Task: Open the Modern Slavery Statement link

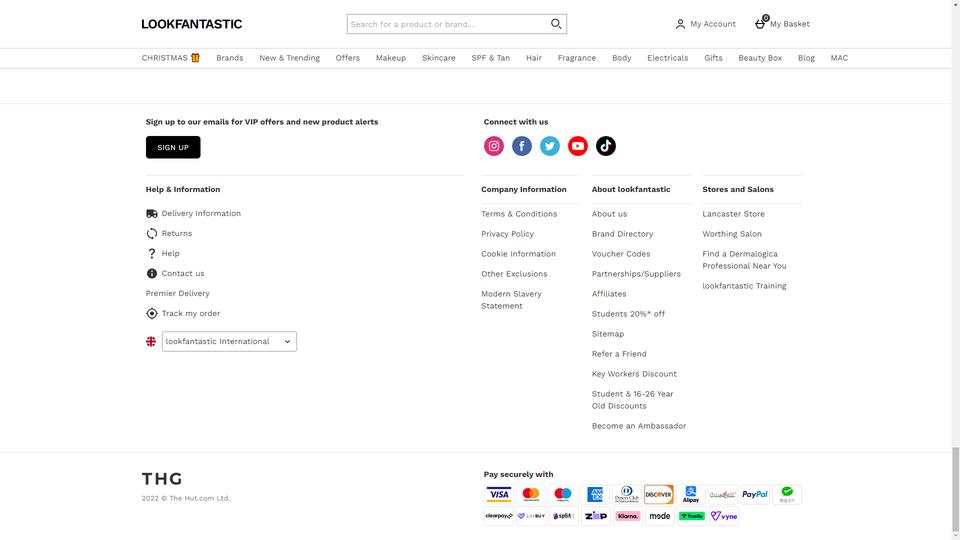Action: point(511,300)
